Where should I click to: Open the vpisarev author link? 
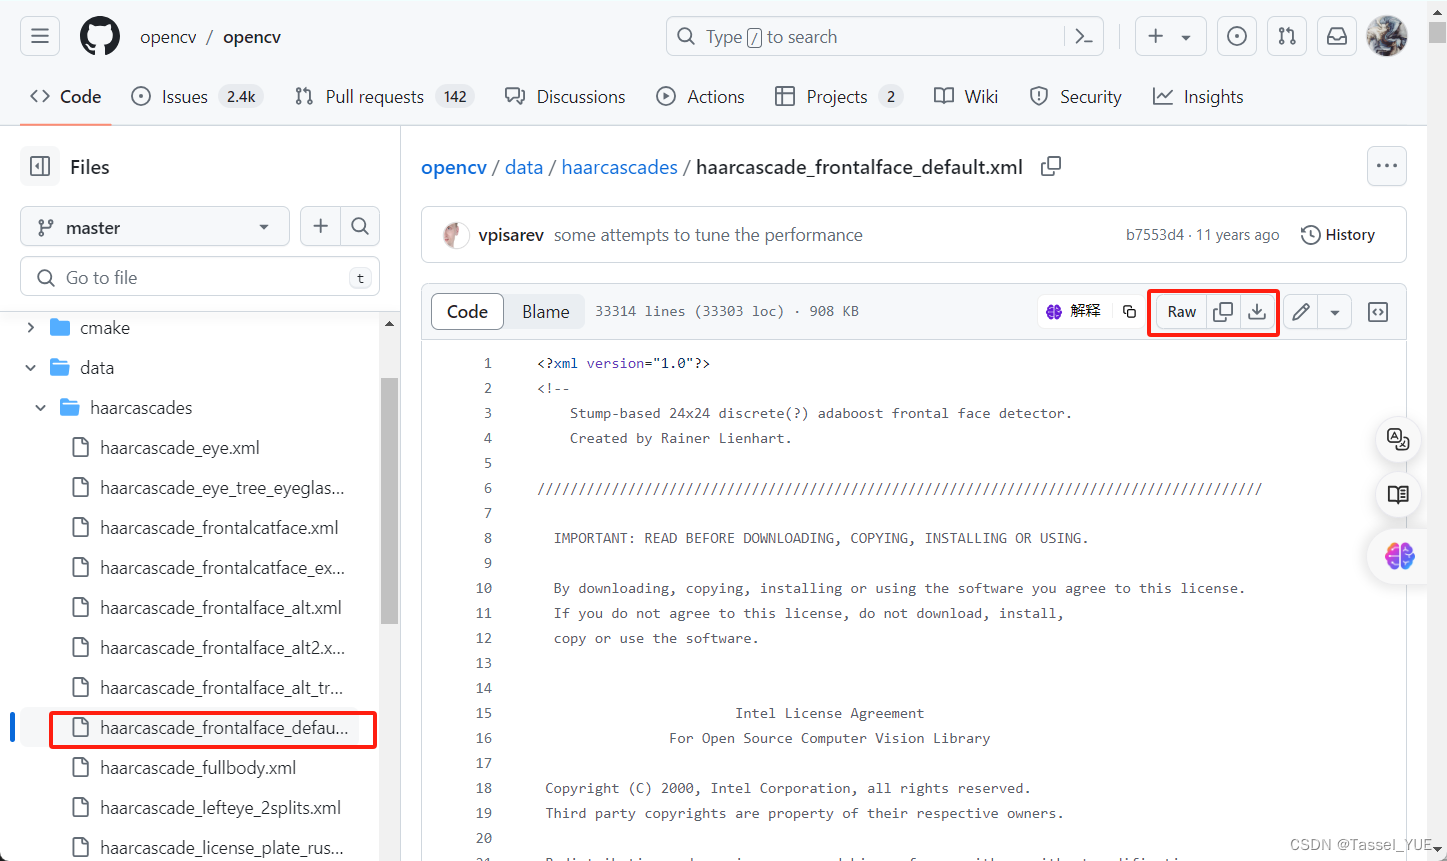(x=511, y=235)
